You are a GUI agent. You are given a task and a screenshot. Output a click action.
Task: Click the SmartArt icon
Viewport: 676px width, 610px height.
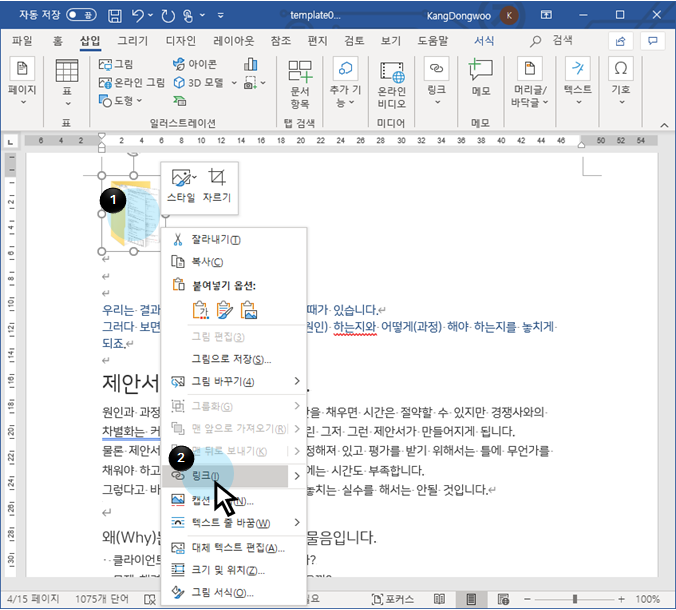180,101
